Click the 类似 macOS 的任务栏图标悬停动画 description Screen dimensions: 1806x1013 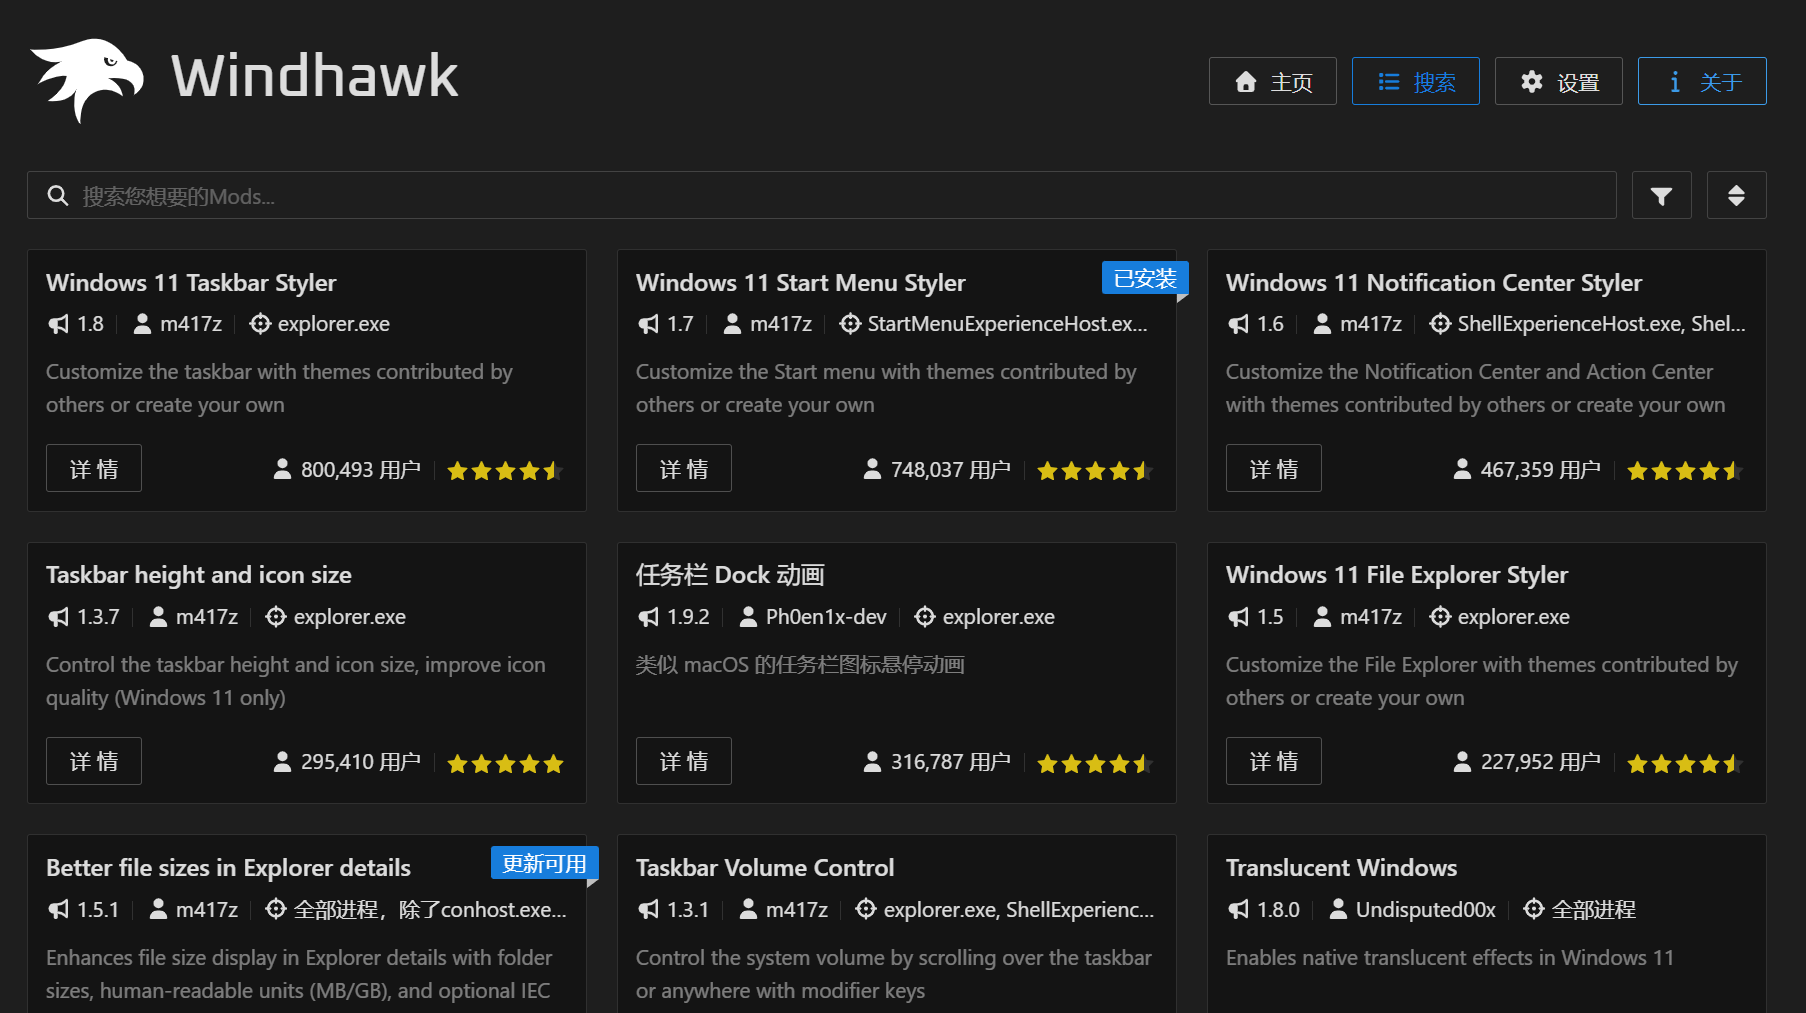pos(800,665)
